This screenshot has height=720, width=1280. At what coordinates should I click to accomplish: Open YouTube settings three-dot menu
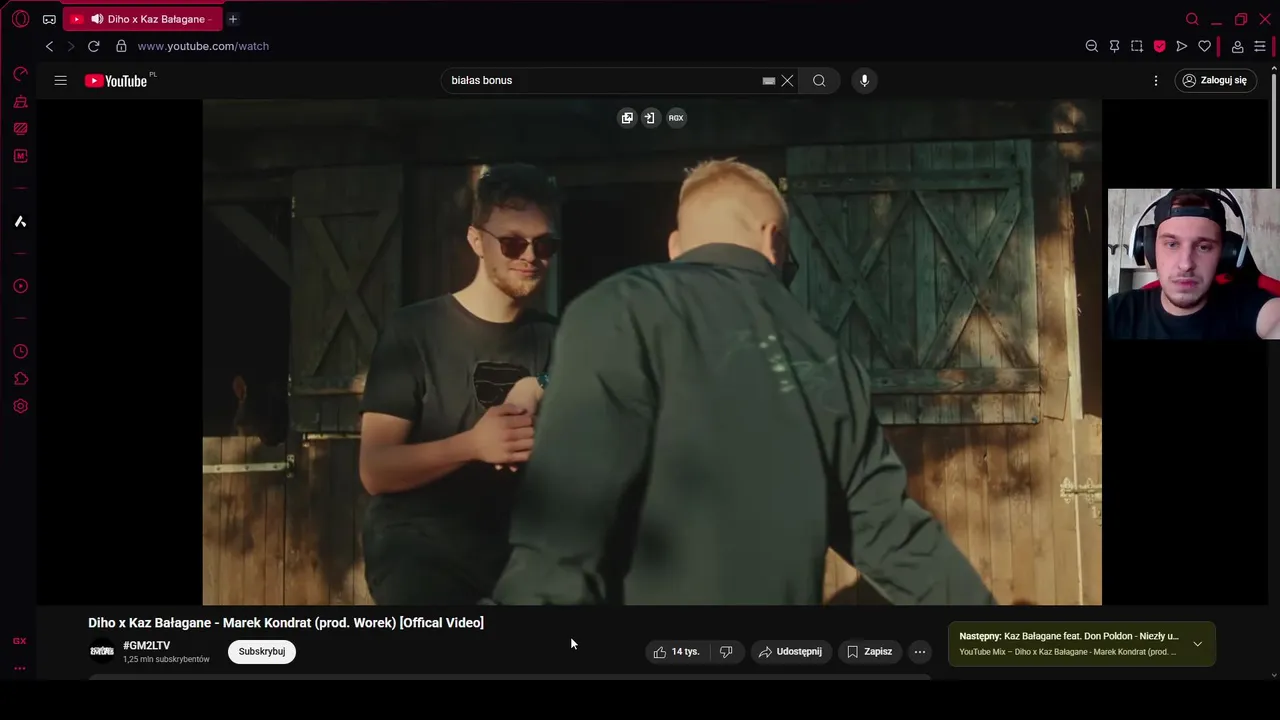[x=1156, y=80]
